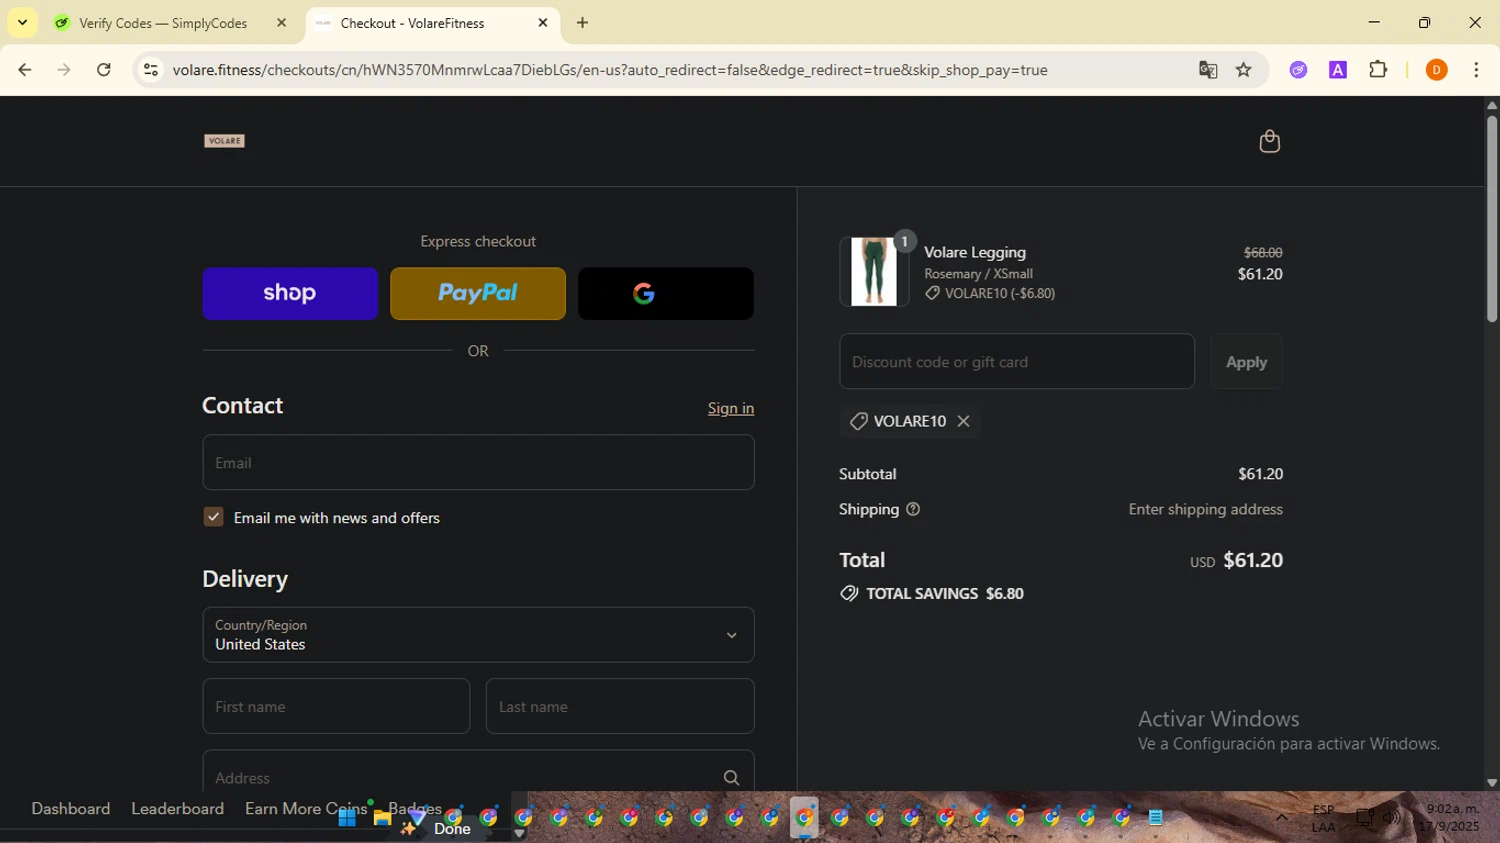The width and height of the screenshot is (1500, 843).
Task: Show hidden system tray icons
Action: tap(1281, 817)
